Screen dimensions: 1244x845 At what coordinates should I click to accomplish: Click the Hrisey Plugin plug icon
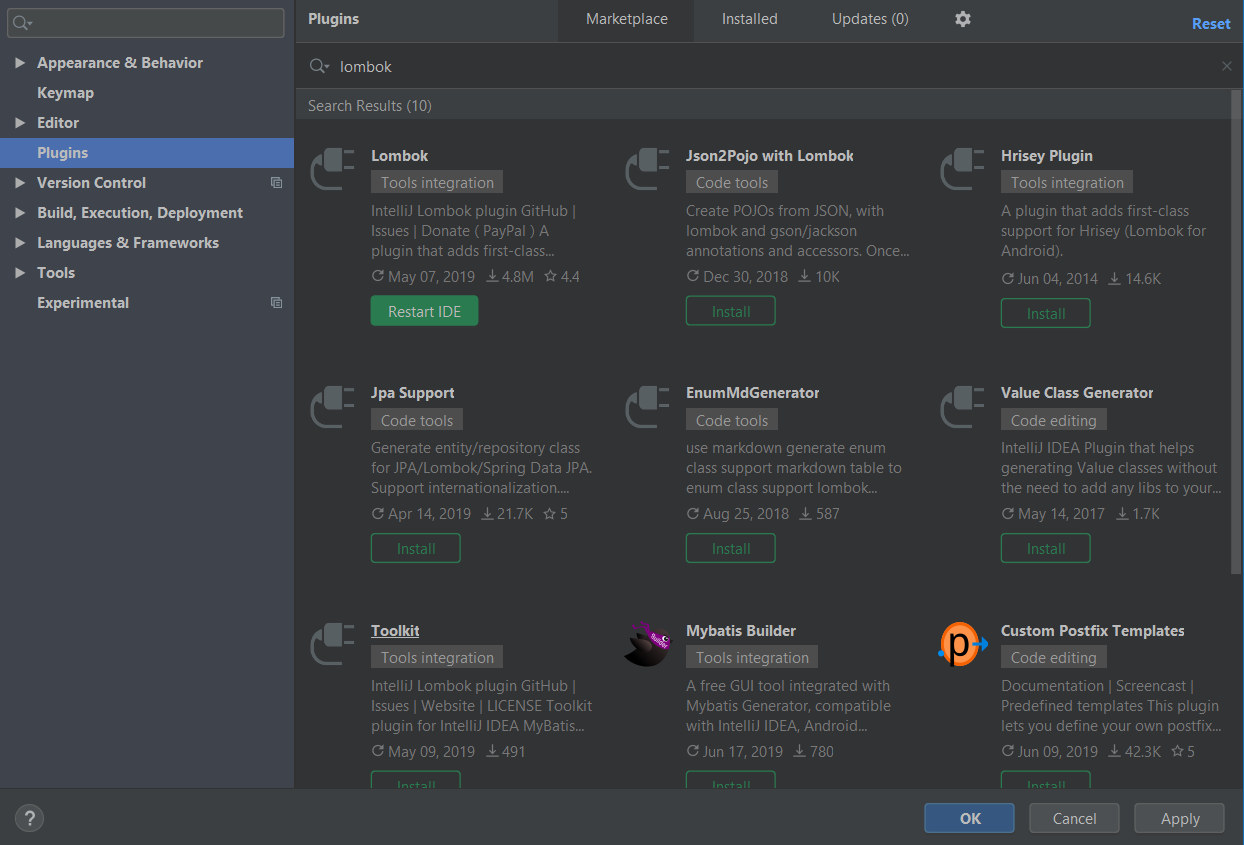pos(962,169)
